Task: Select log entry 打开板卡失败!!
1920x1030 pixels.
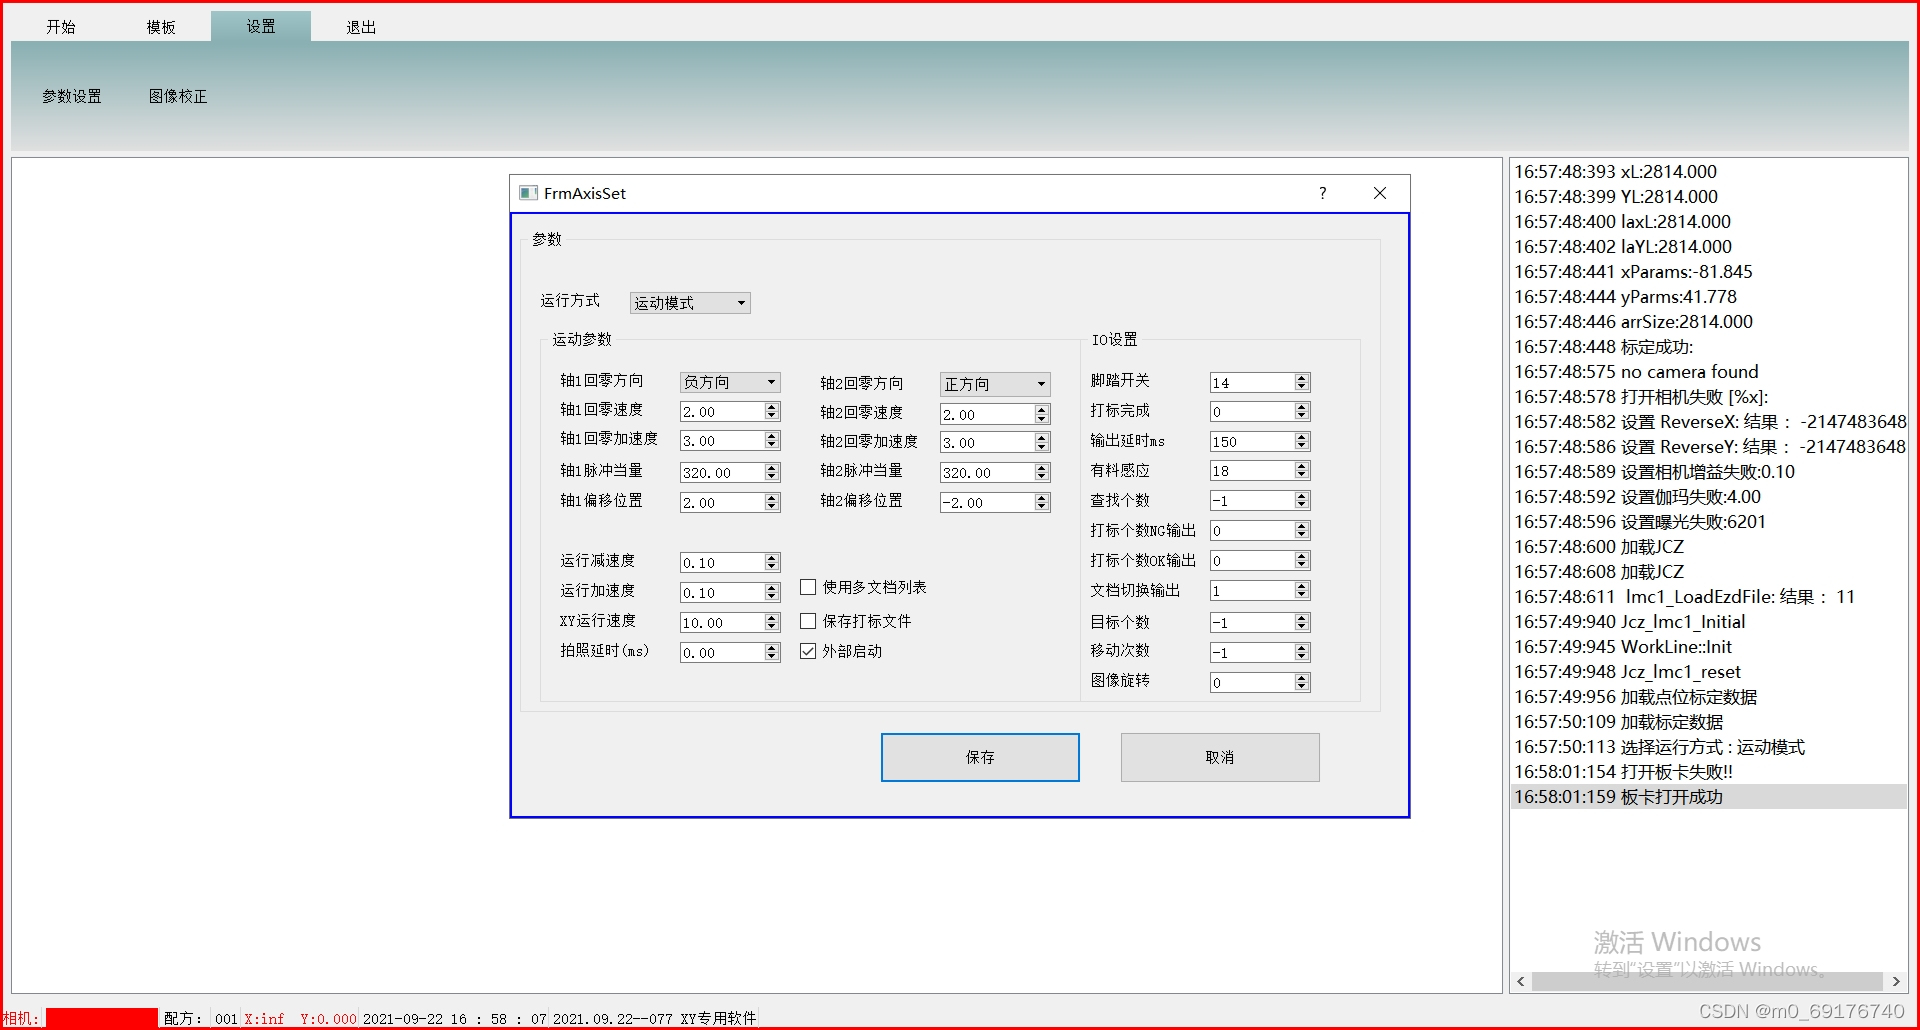Action: [1709, 772]
